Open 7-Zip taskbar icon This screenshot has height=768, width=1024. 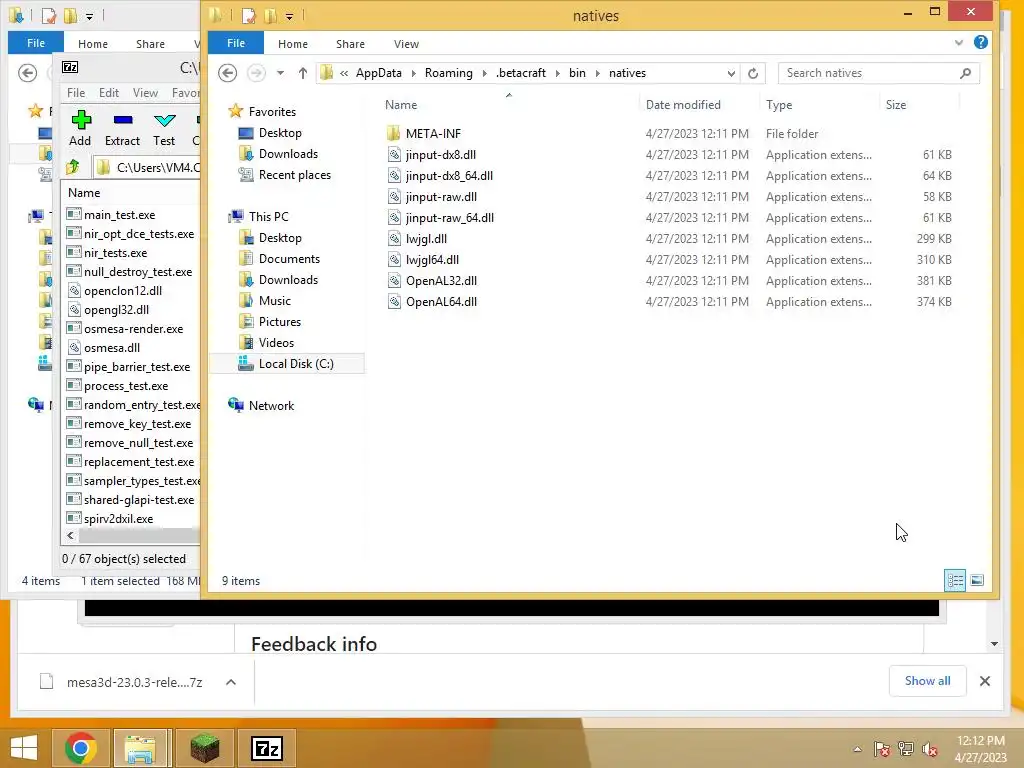click(x=266, y=748)
